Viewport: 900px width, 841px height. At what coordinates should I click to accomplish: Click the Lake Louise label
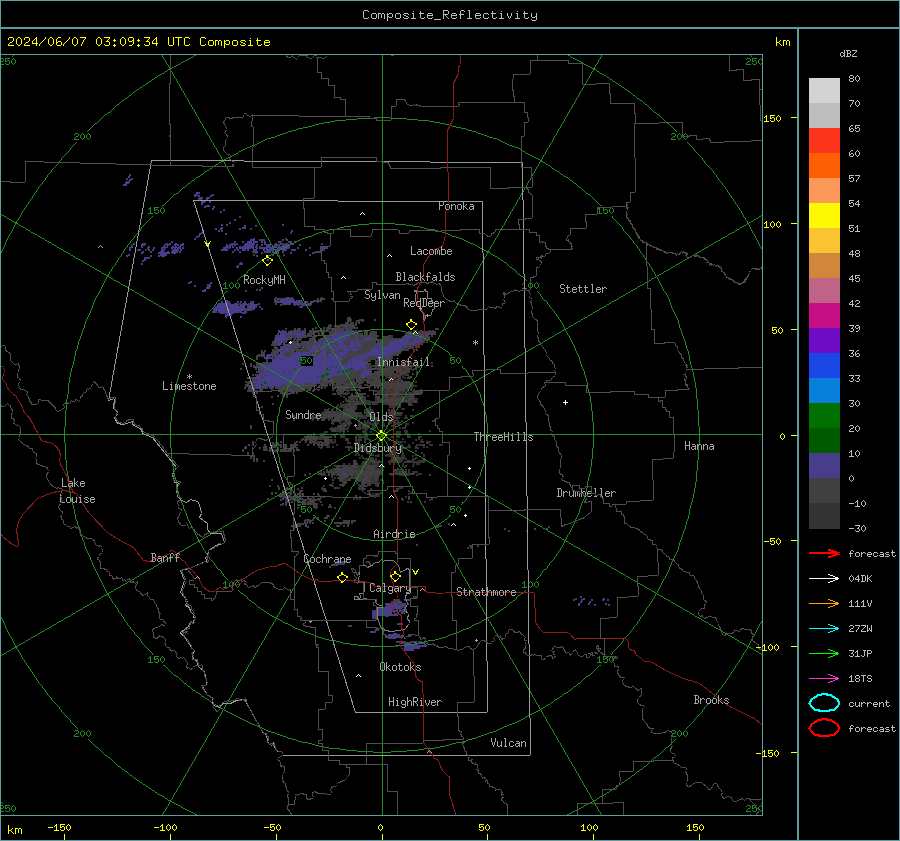click(77, 491)
